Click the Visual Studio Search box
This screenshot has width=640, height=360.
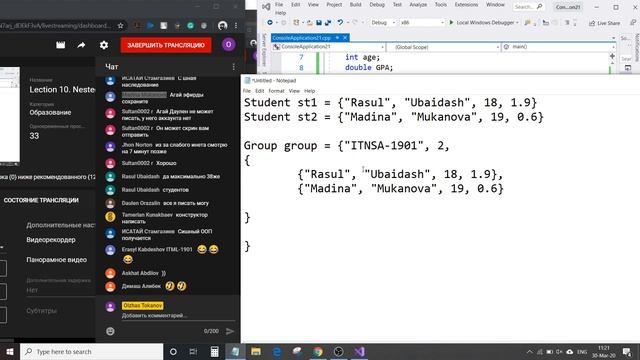click(529, 7)
